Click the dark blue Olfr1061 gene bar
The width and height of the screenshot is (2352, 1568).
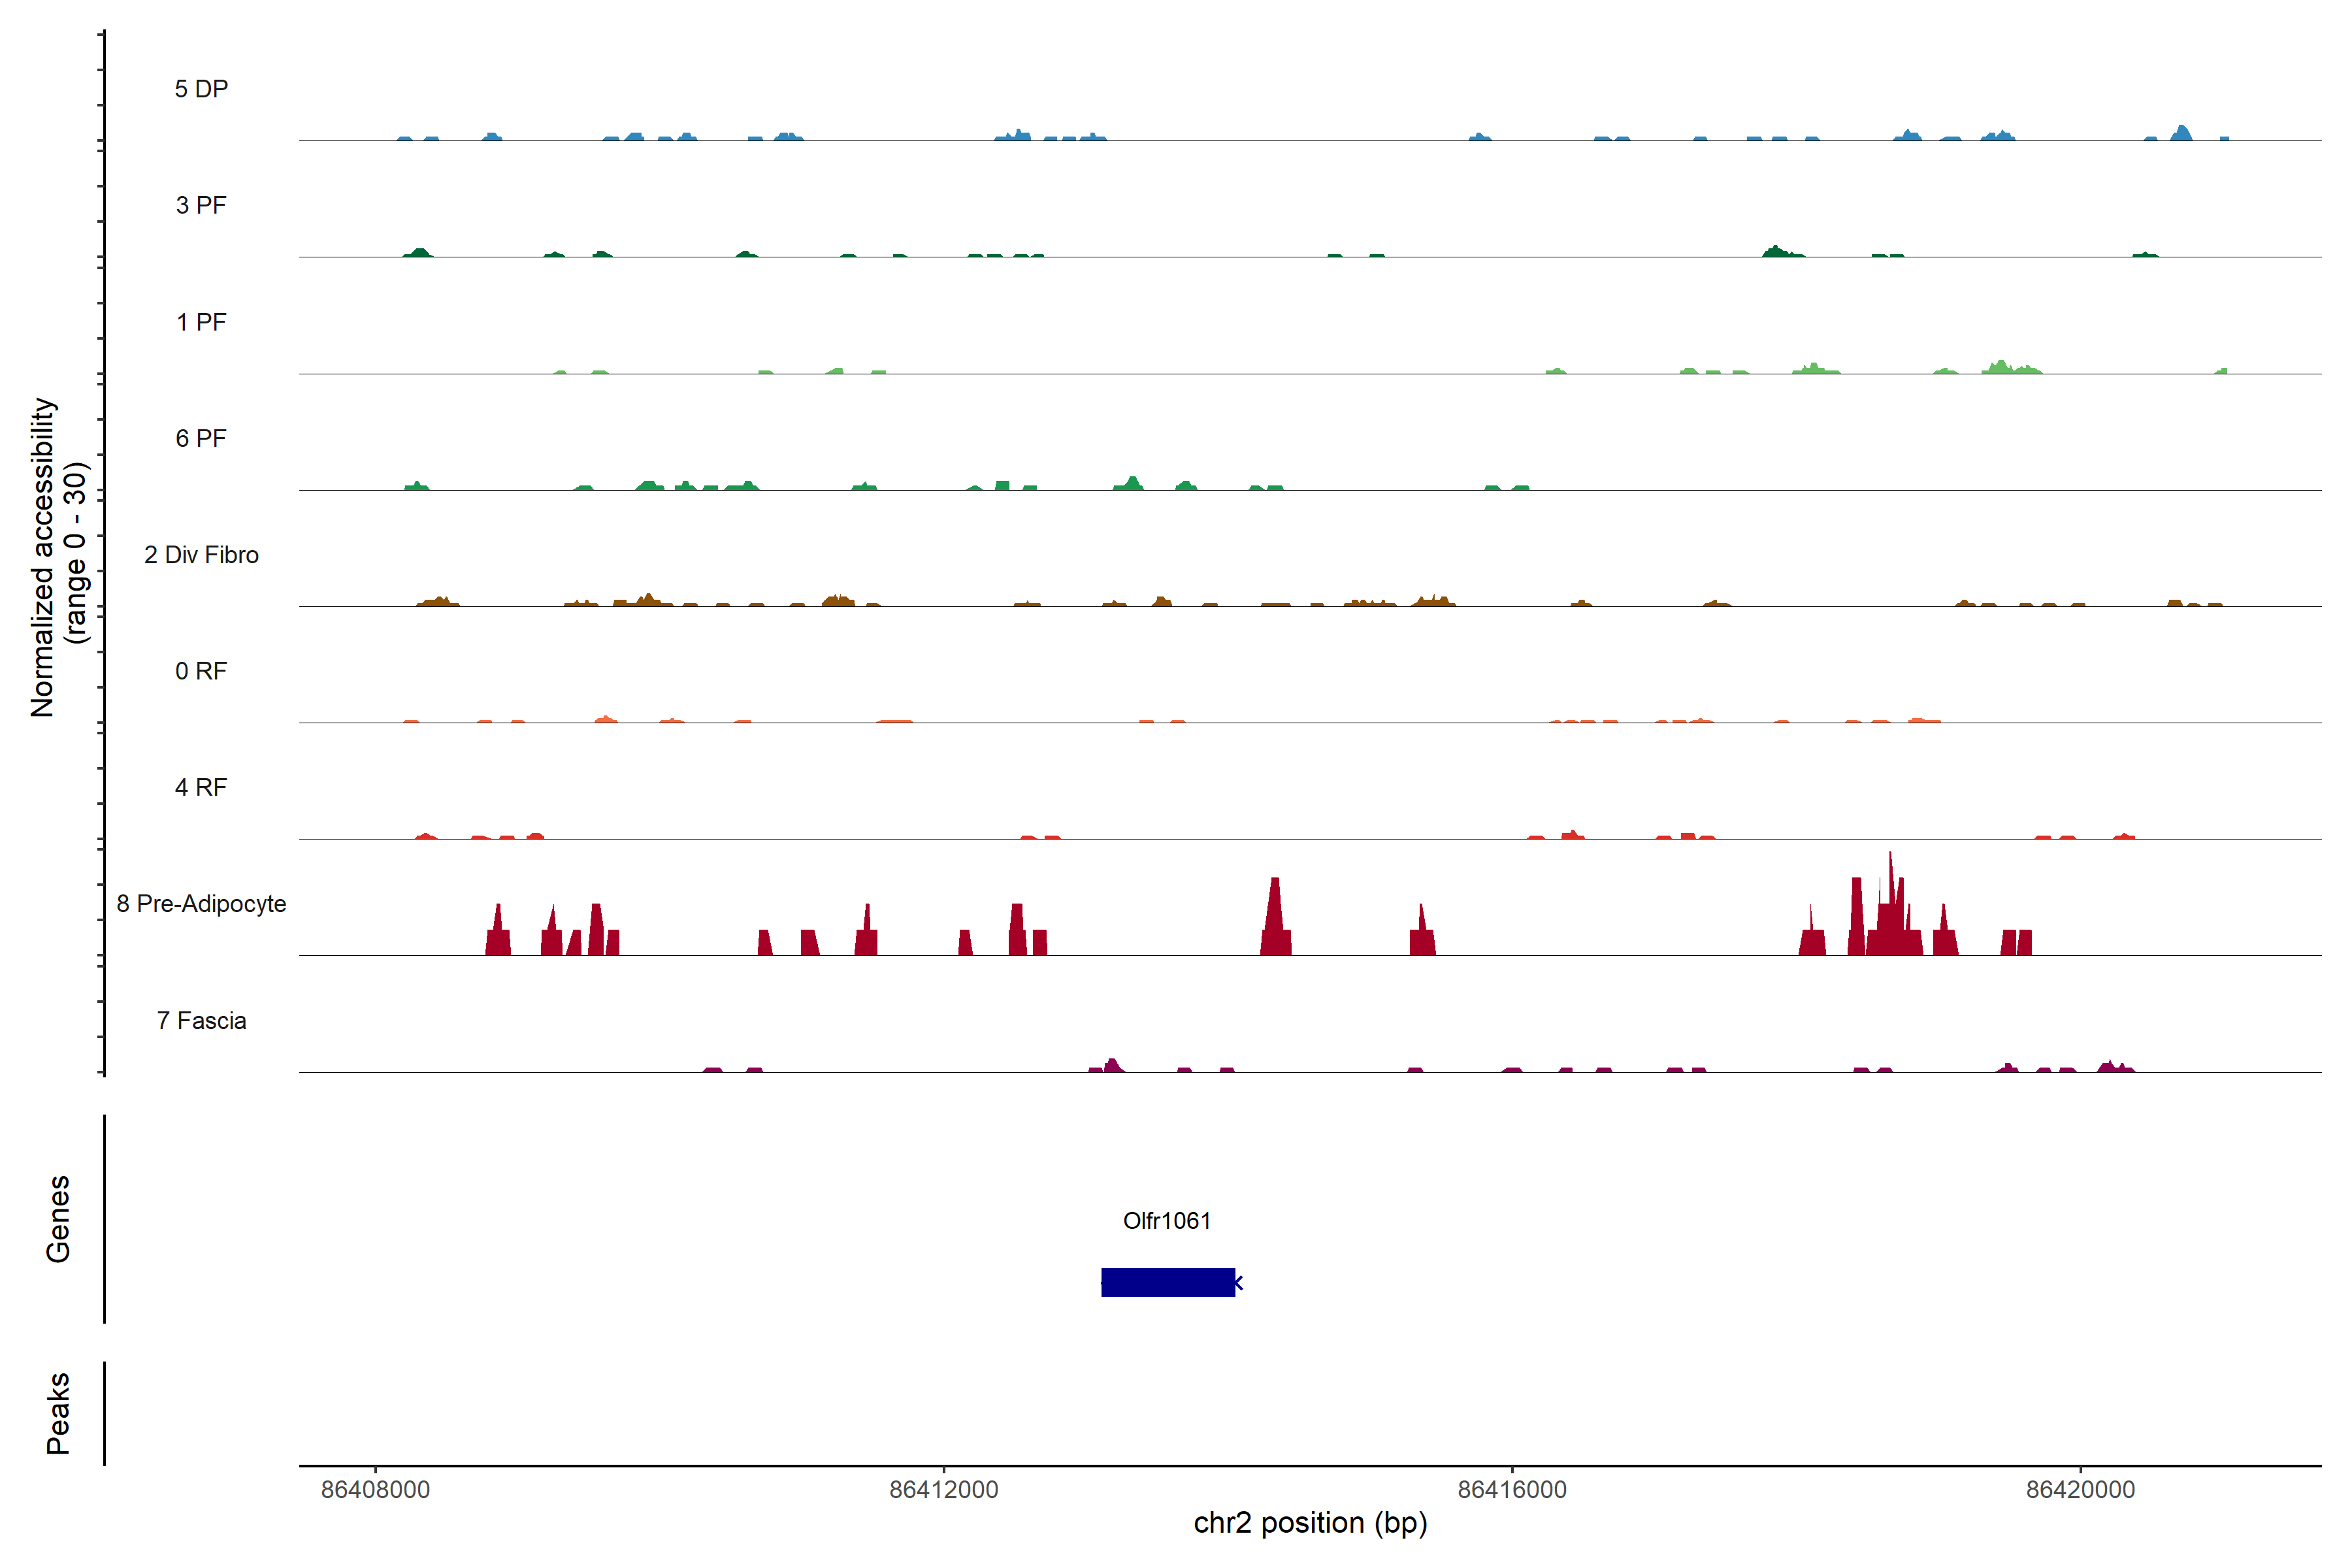coord(1167,1282)
